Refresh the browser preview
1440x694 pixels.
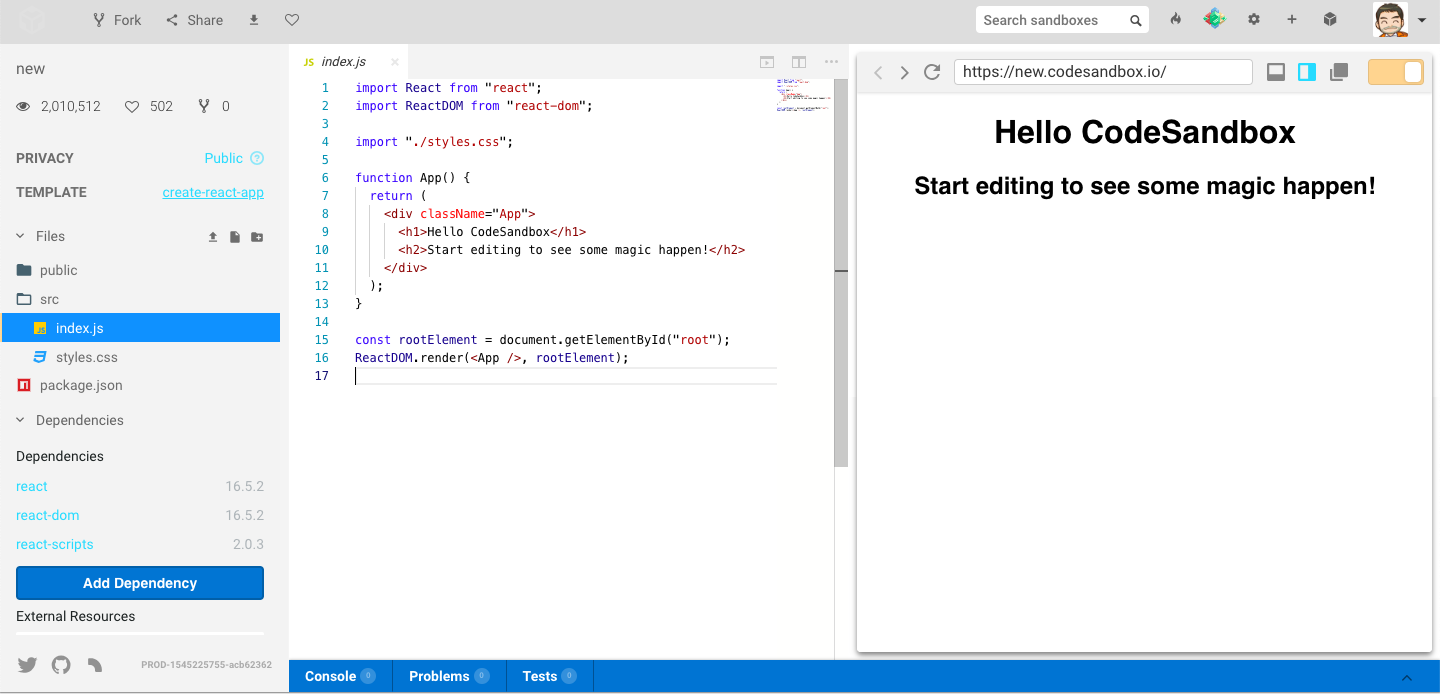tap(931, 71)
